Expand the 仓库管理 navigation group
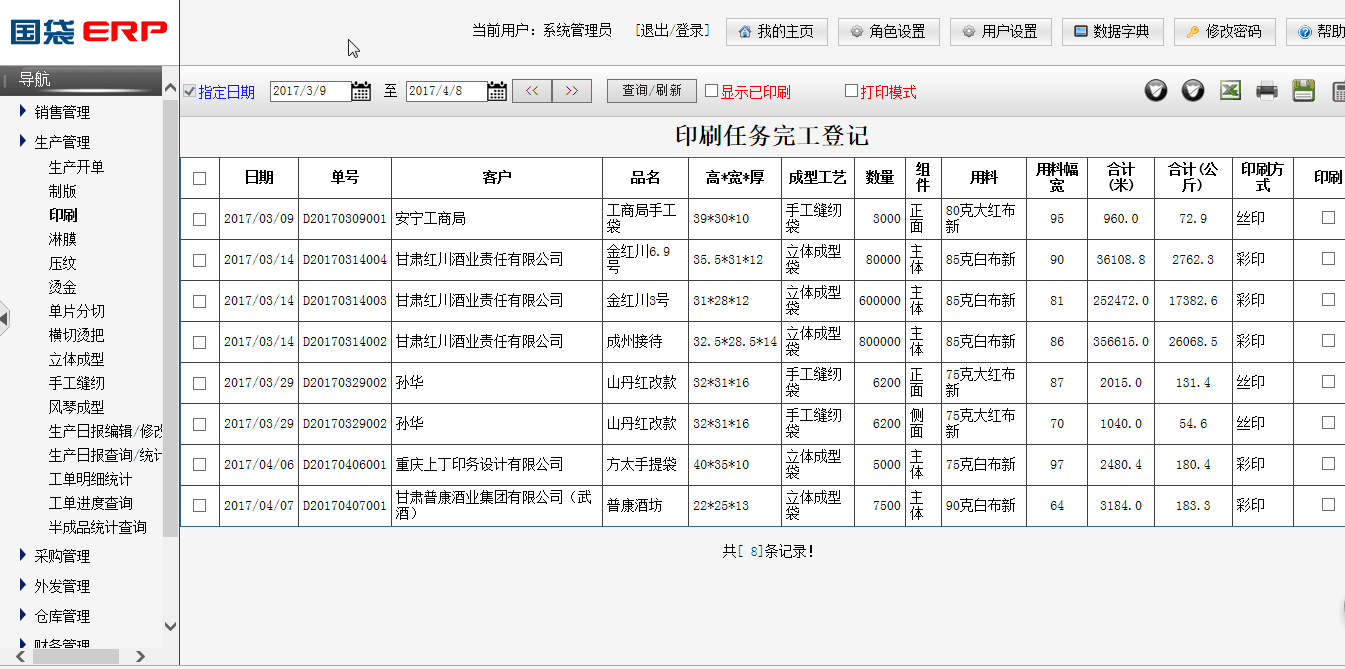Screen dimensions: 1345x669 [61, 616]
